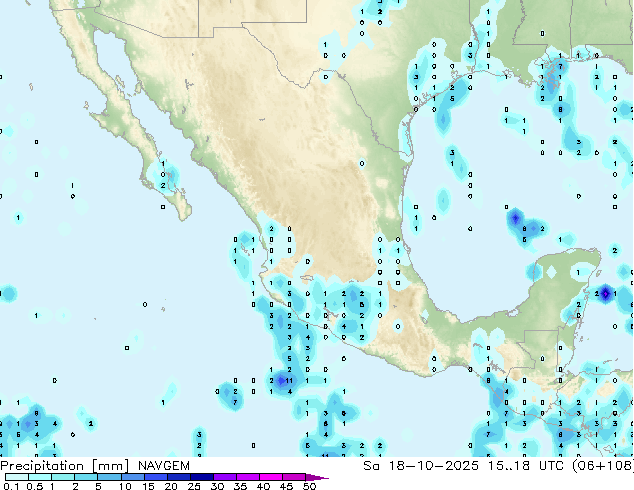
Task: Click the 'NAVGEM' model label
Action: pos(164,466)
